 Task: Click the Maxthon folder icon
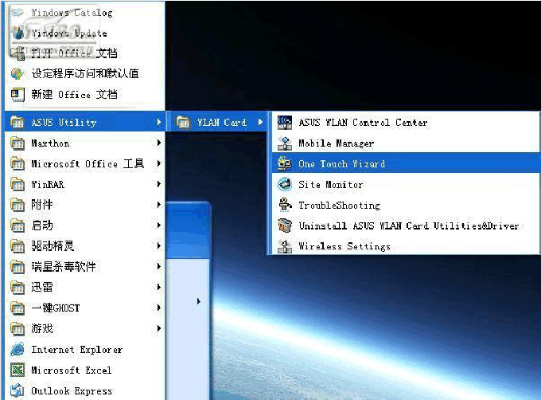click(x=17, y=143)
